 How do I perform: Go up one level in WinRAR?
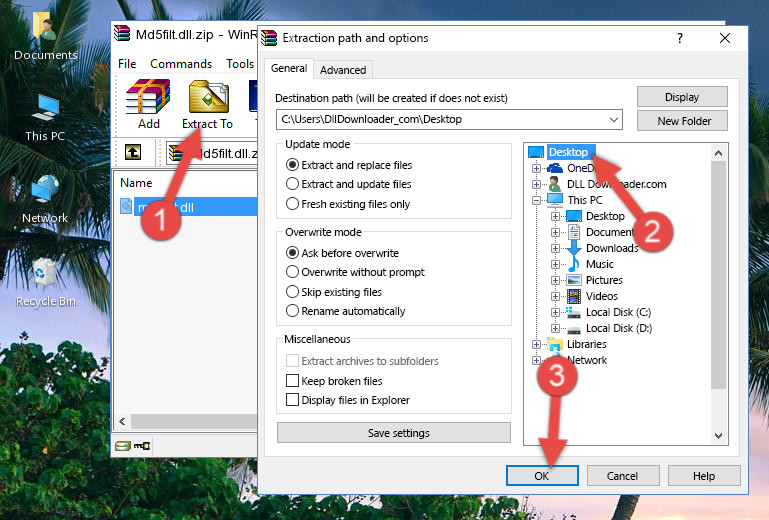pyautogui.click(x=132, y=153)
